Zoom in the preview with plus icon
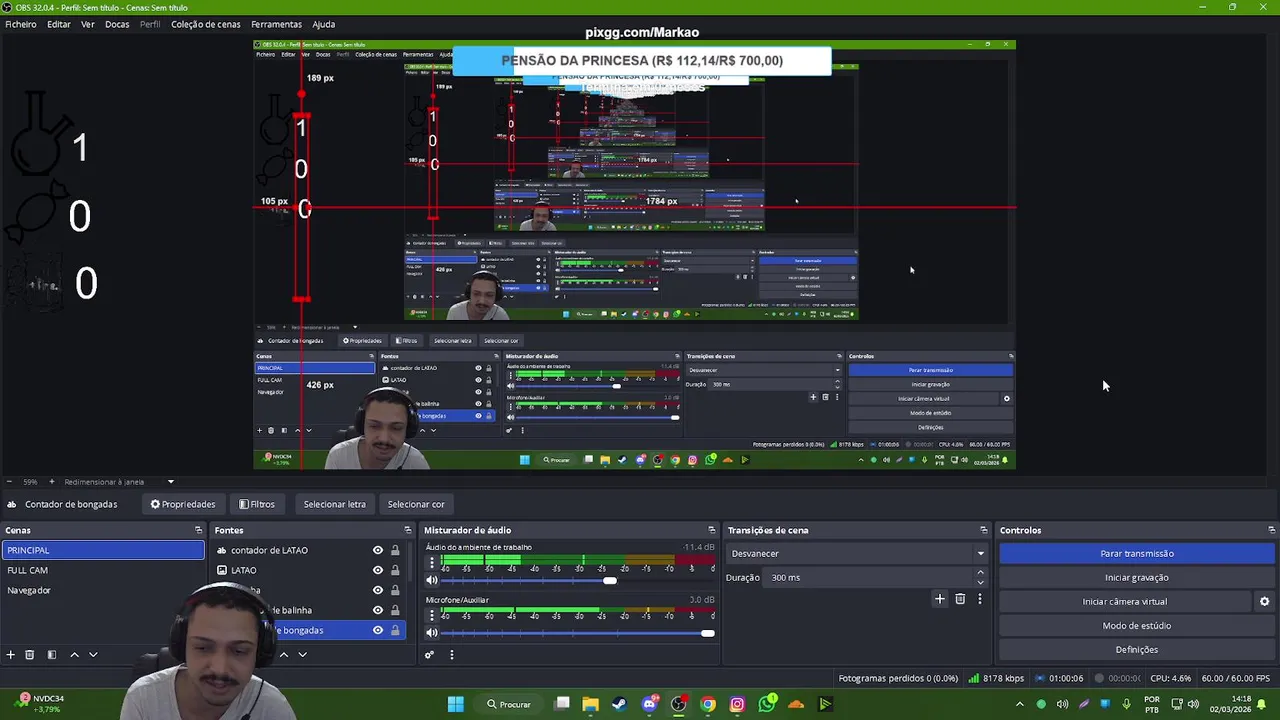Viewport: 1280px width, 720px height. 54,482
